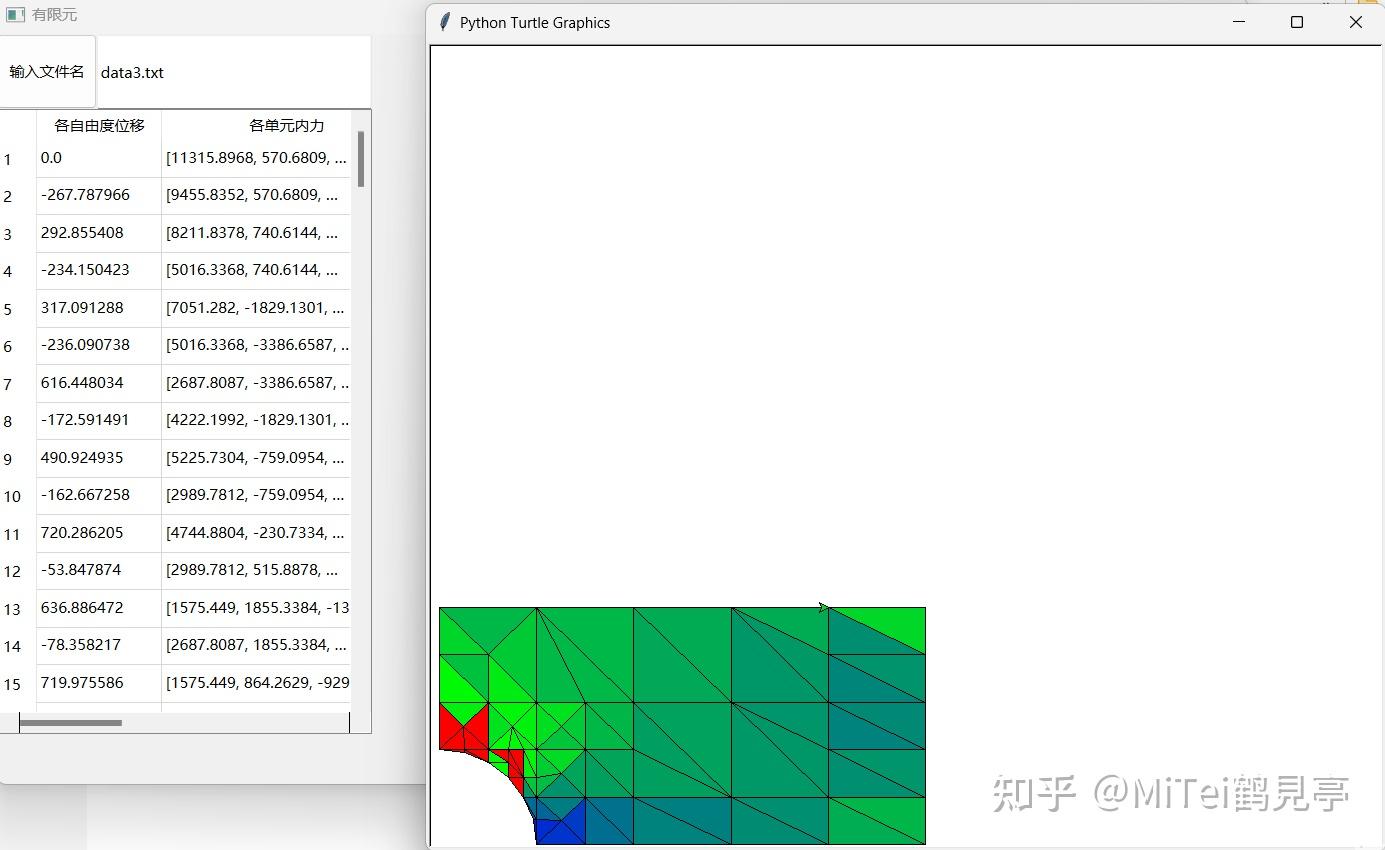
Task: Select displacement cell -78.358217
Action: pyautogui.click(x=99, y=645)
